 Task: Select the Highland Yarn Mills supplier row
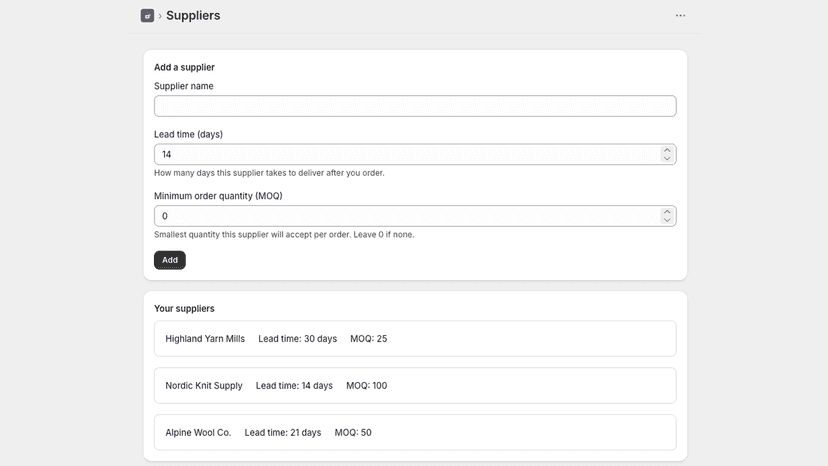point(415,339)
